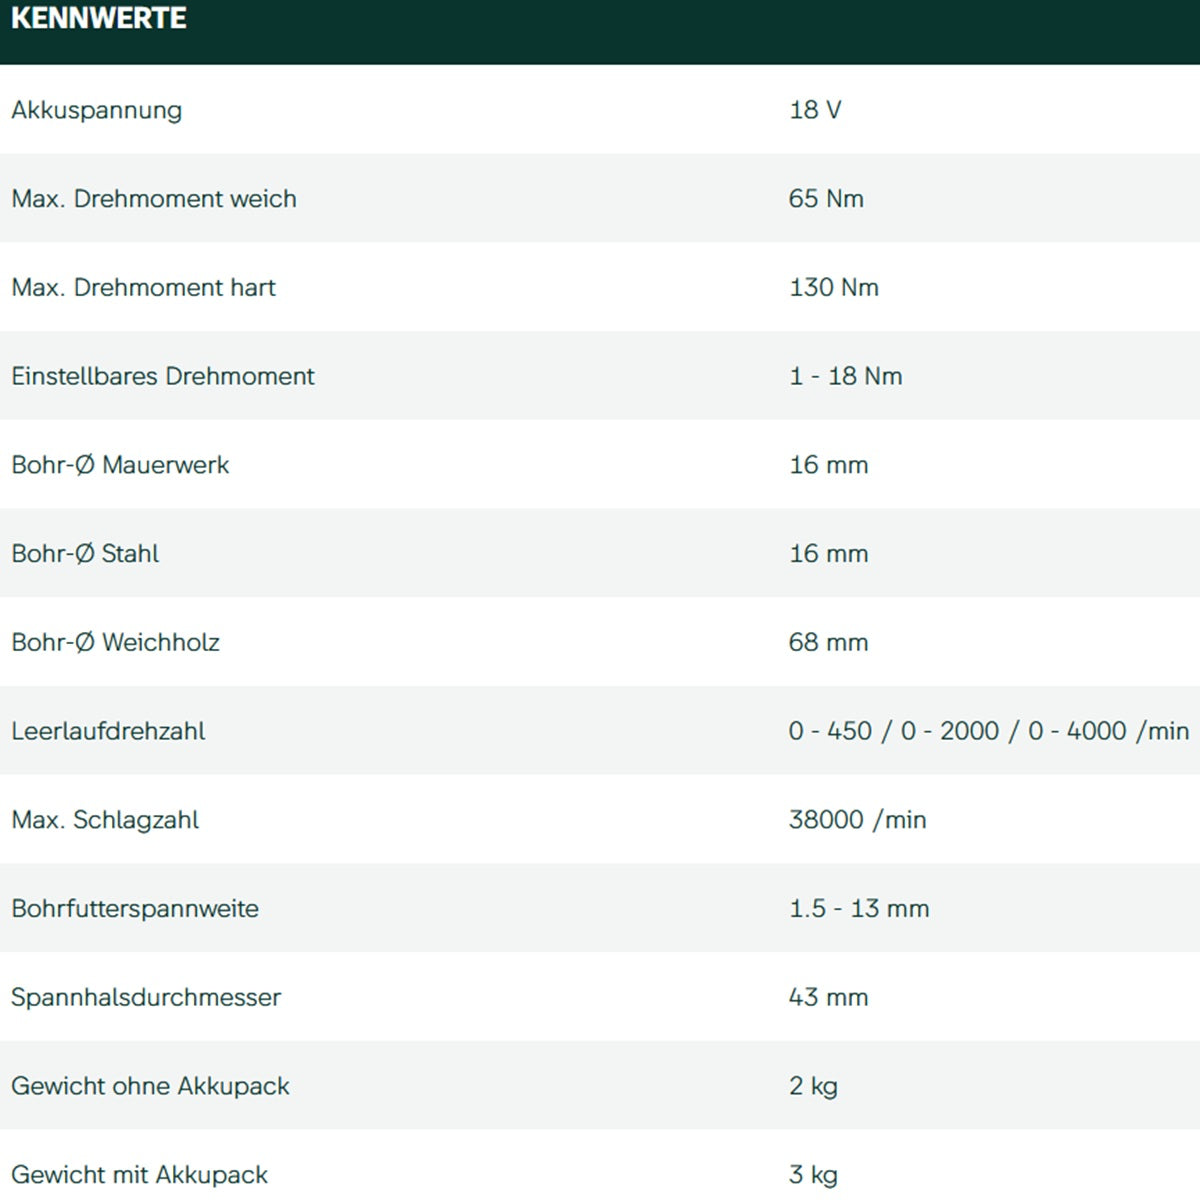Click Gewicht ohne Akkupack label
This screenshot has height=1200, width=1200.
click(150, 1086)
